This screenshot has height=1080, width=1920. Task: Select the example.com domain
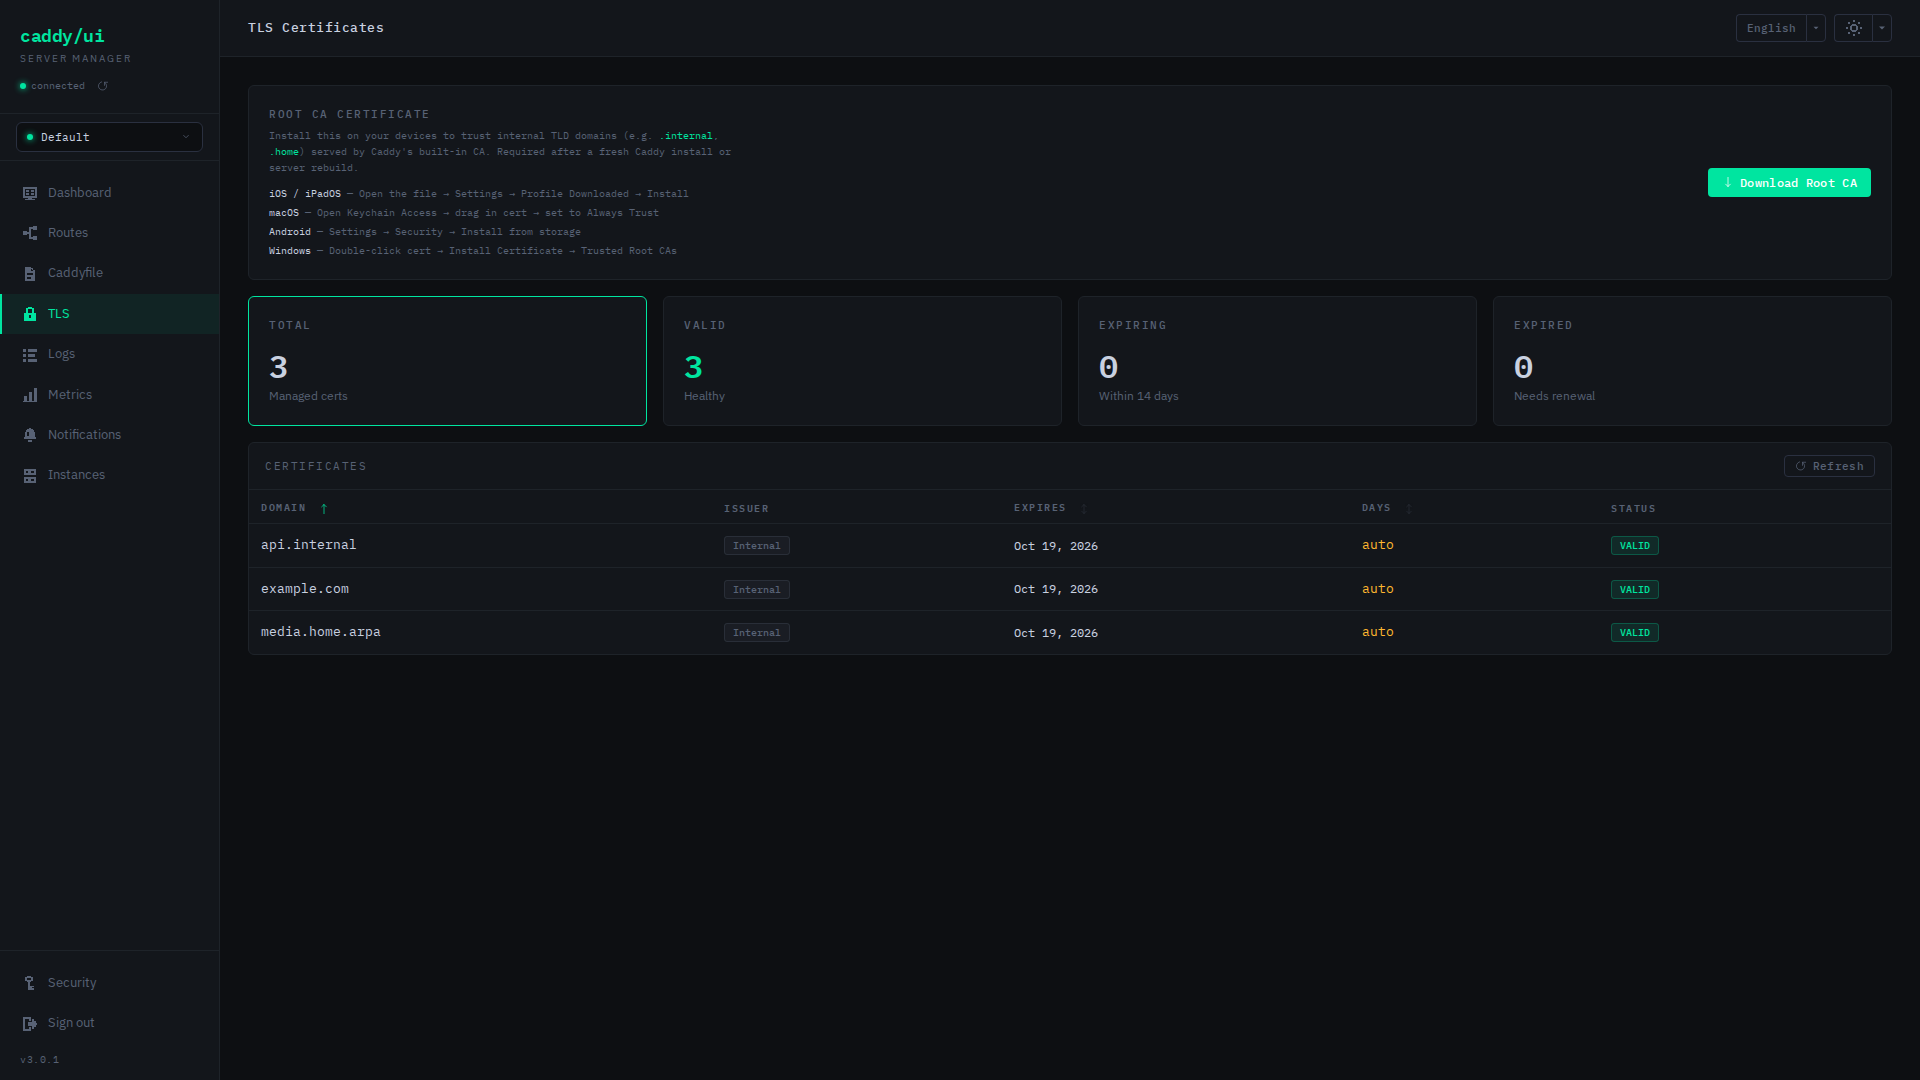305,589
